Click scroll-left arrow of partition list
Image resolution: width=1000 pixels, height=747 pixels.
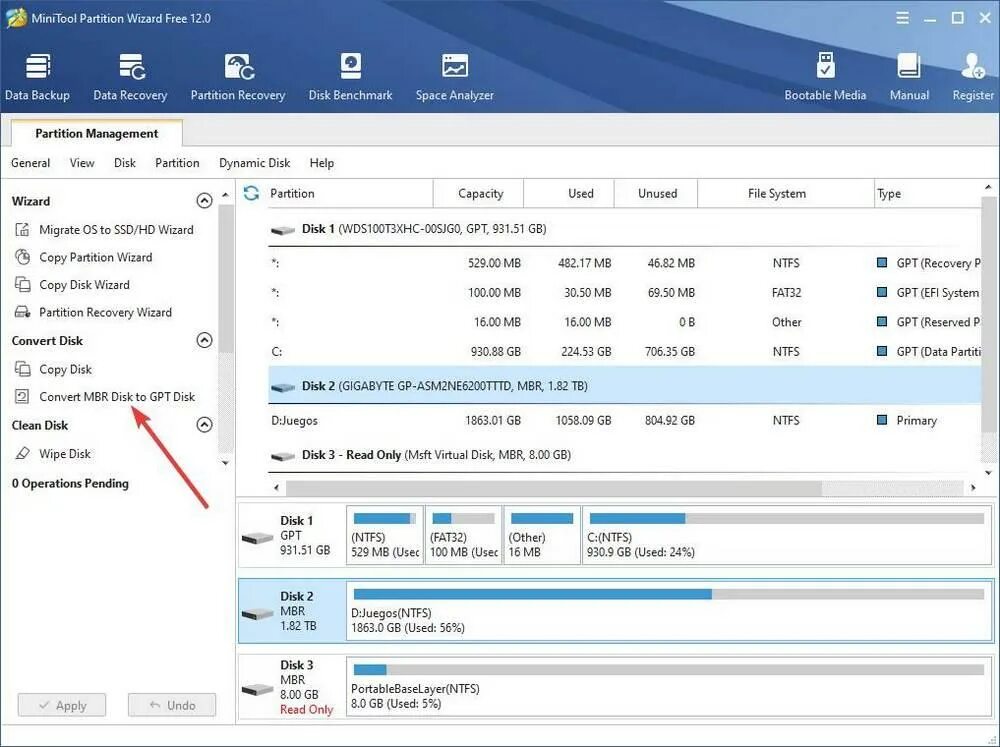[276, 488]
